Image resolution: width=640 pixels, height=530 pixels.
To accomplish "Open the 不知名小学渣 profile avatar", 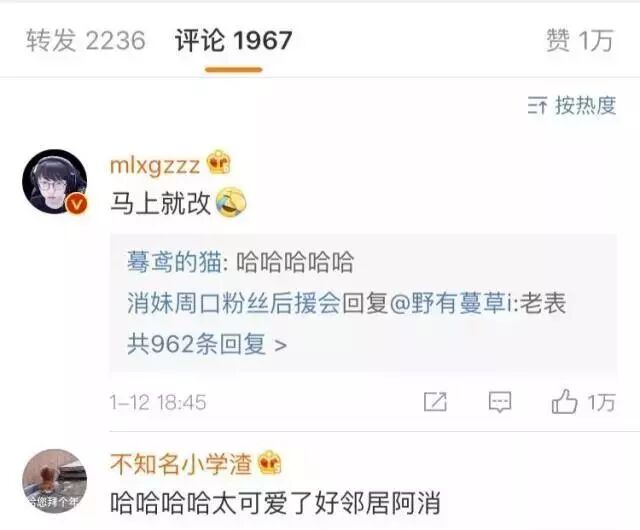I will [x=55, y=481].
